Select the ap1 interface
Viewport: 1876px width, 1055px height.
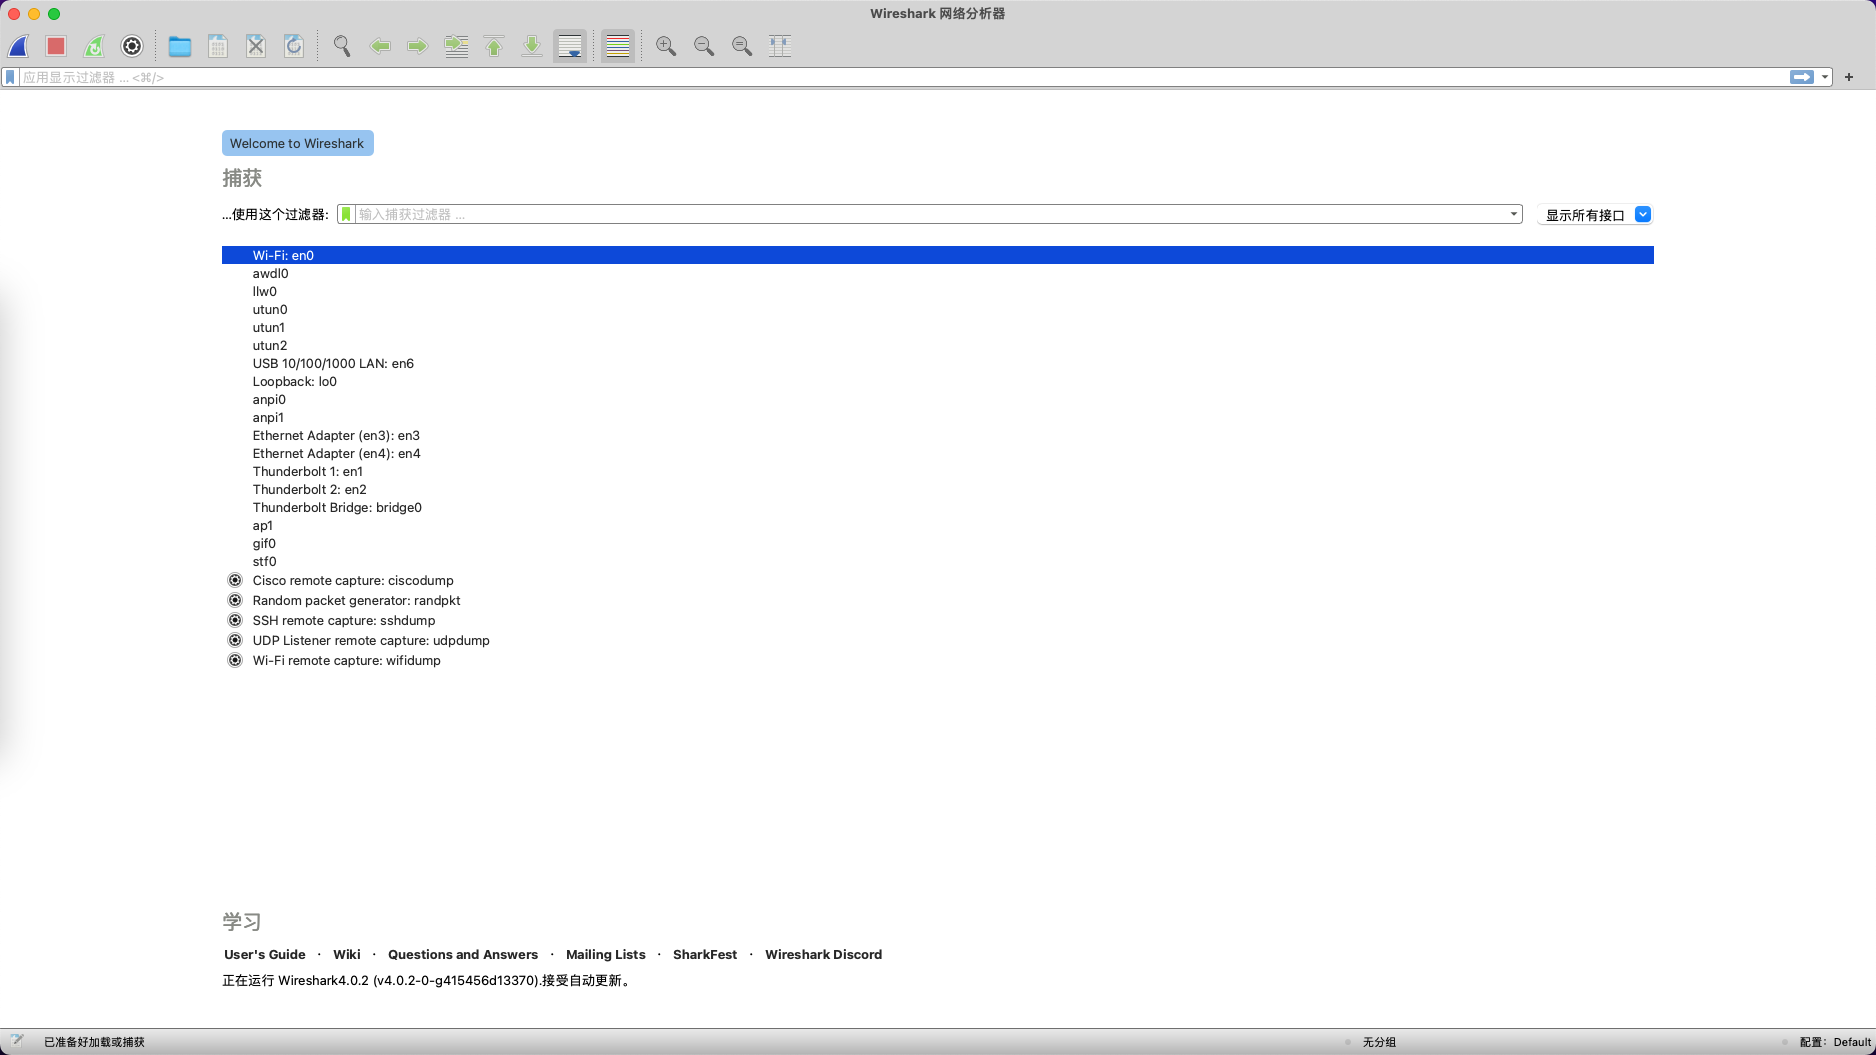(x=938, y=525)
